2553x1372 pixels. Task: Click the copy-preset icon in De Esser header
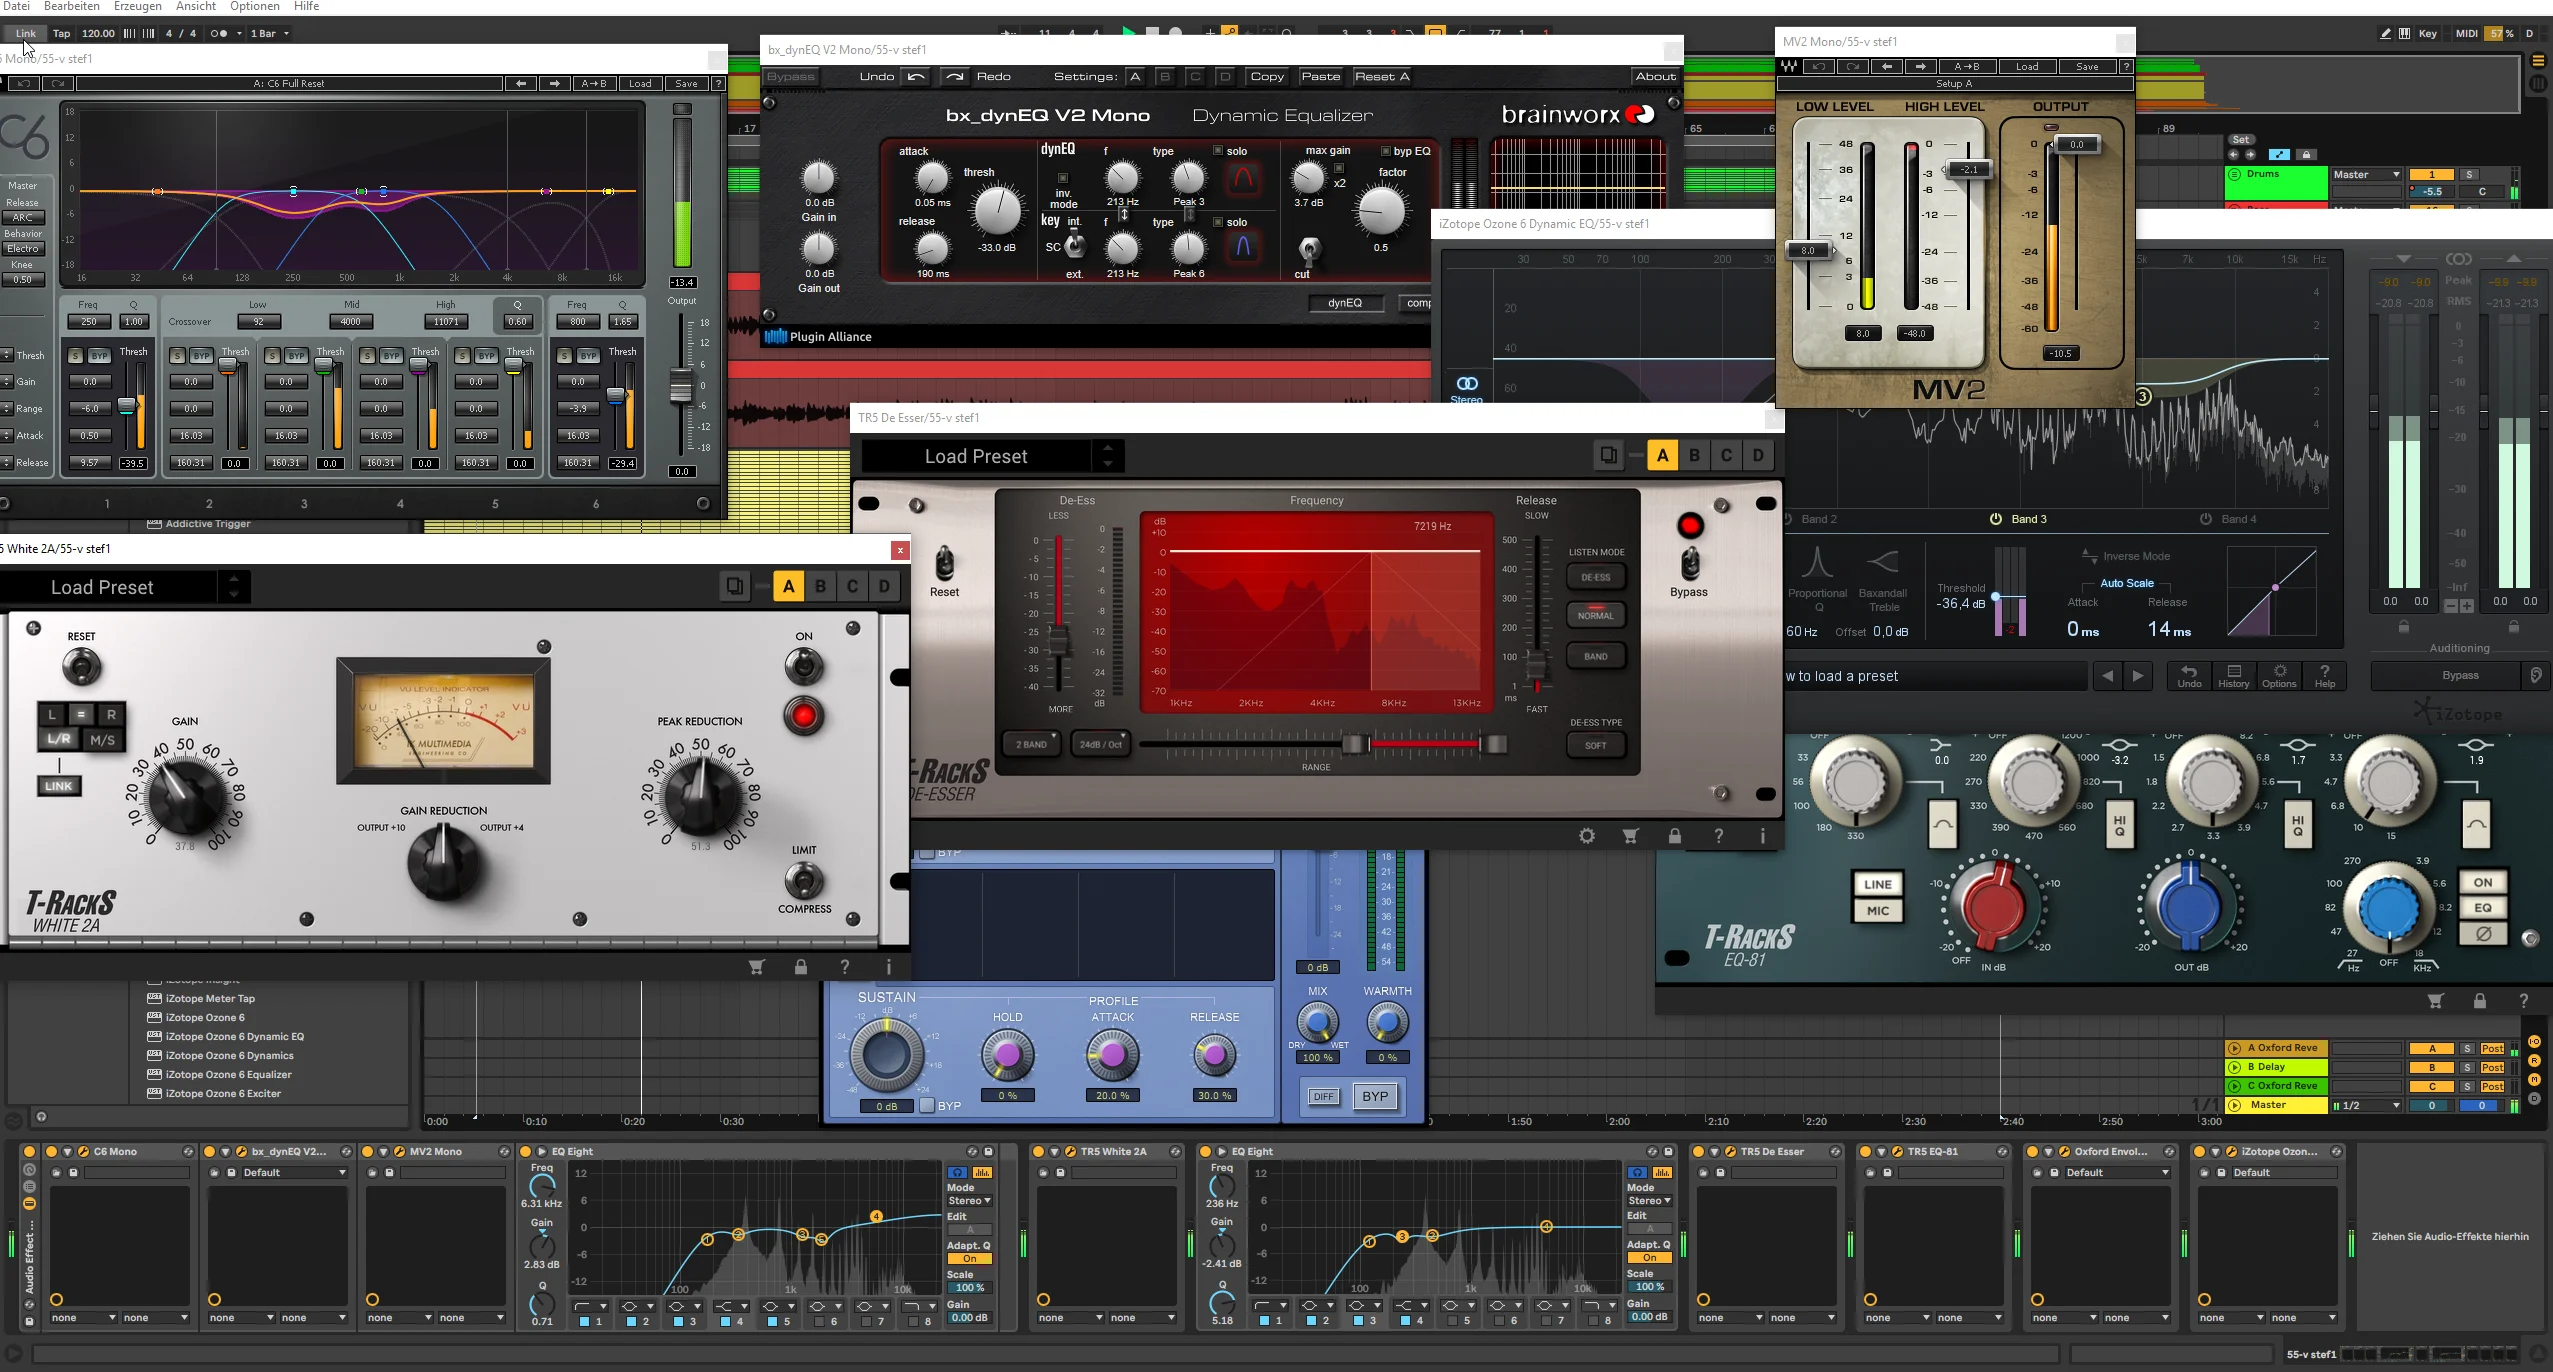pos(1608,456)
